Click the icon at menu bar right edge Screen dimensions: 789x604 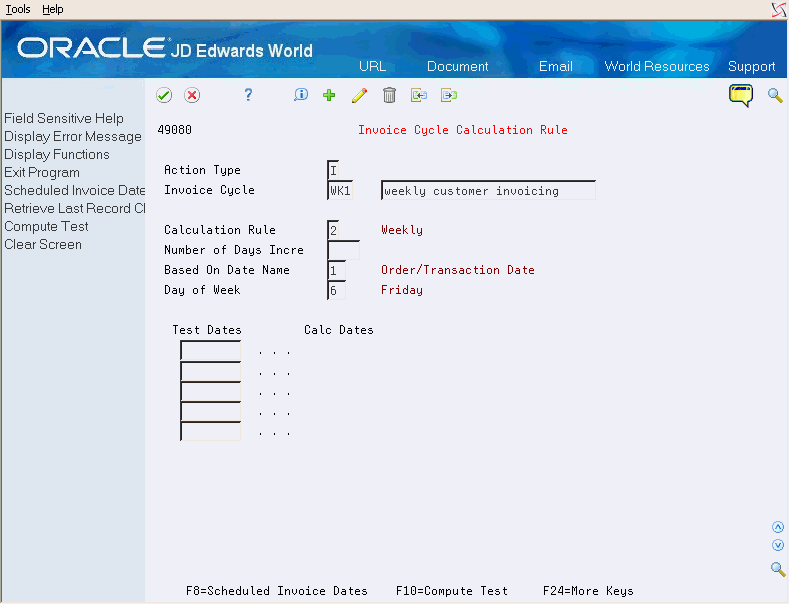point(778,10)
